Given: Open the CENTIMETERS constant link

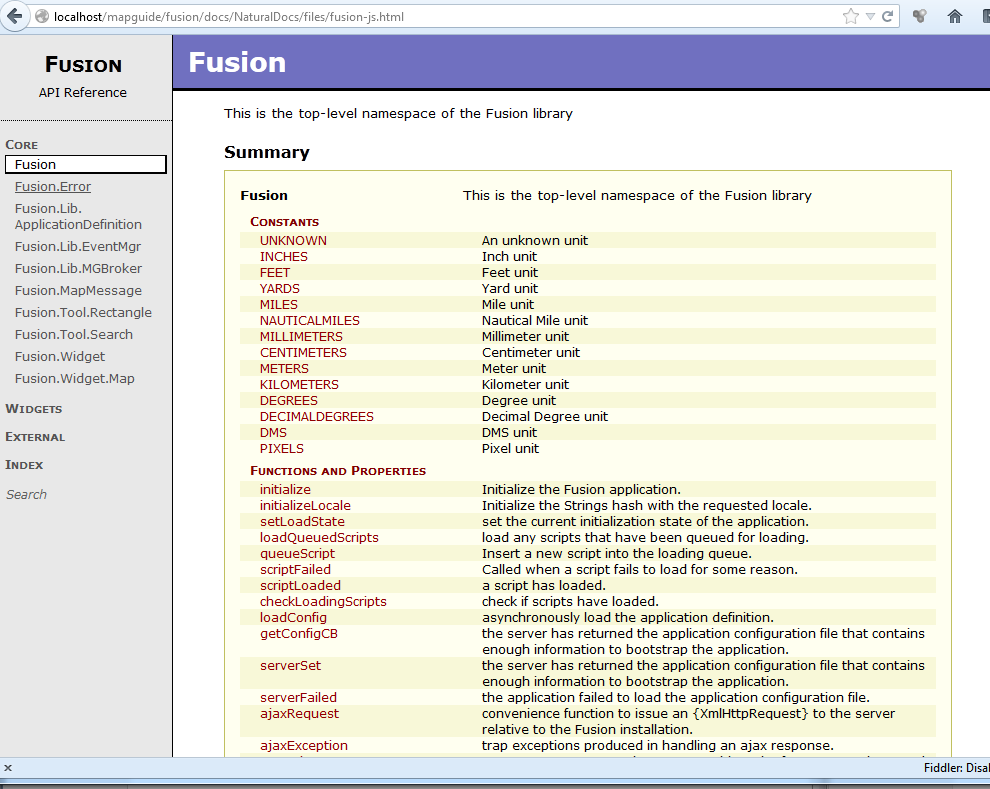Looking at the screenshot, I should tap(303, 352).
